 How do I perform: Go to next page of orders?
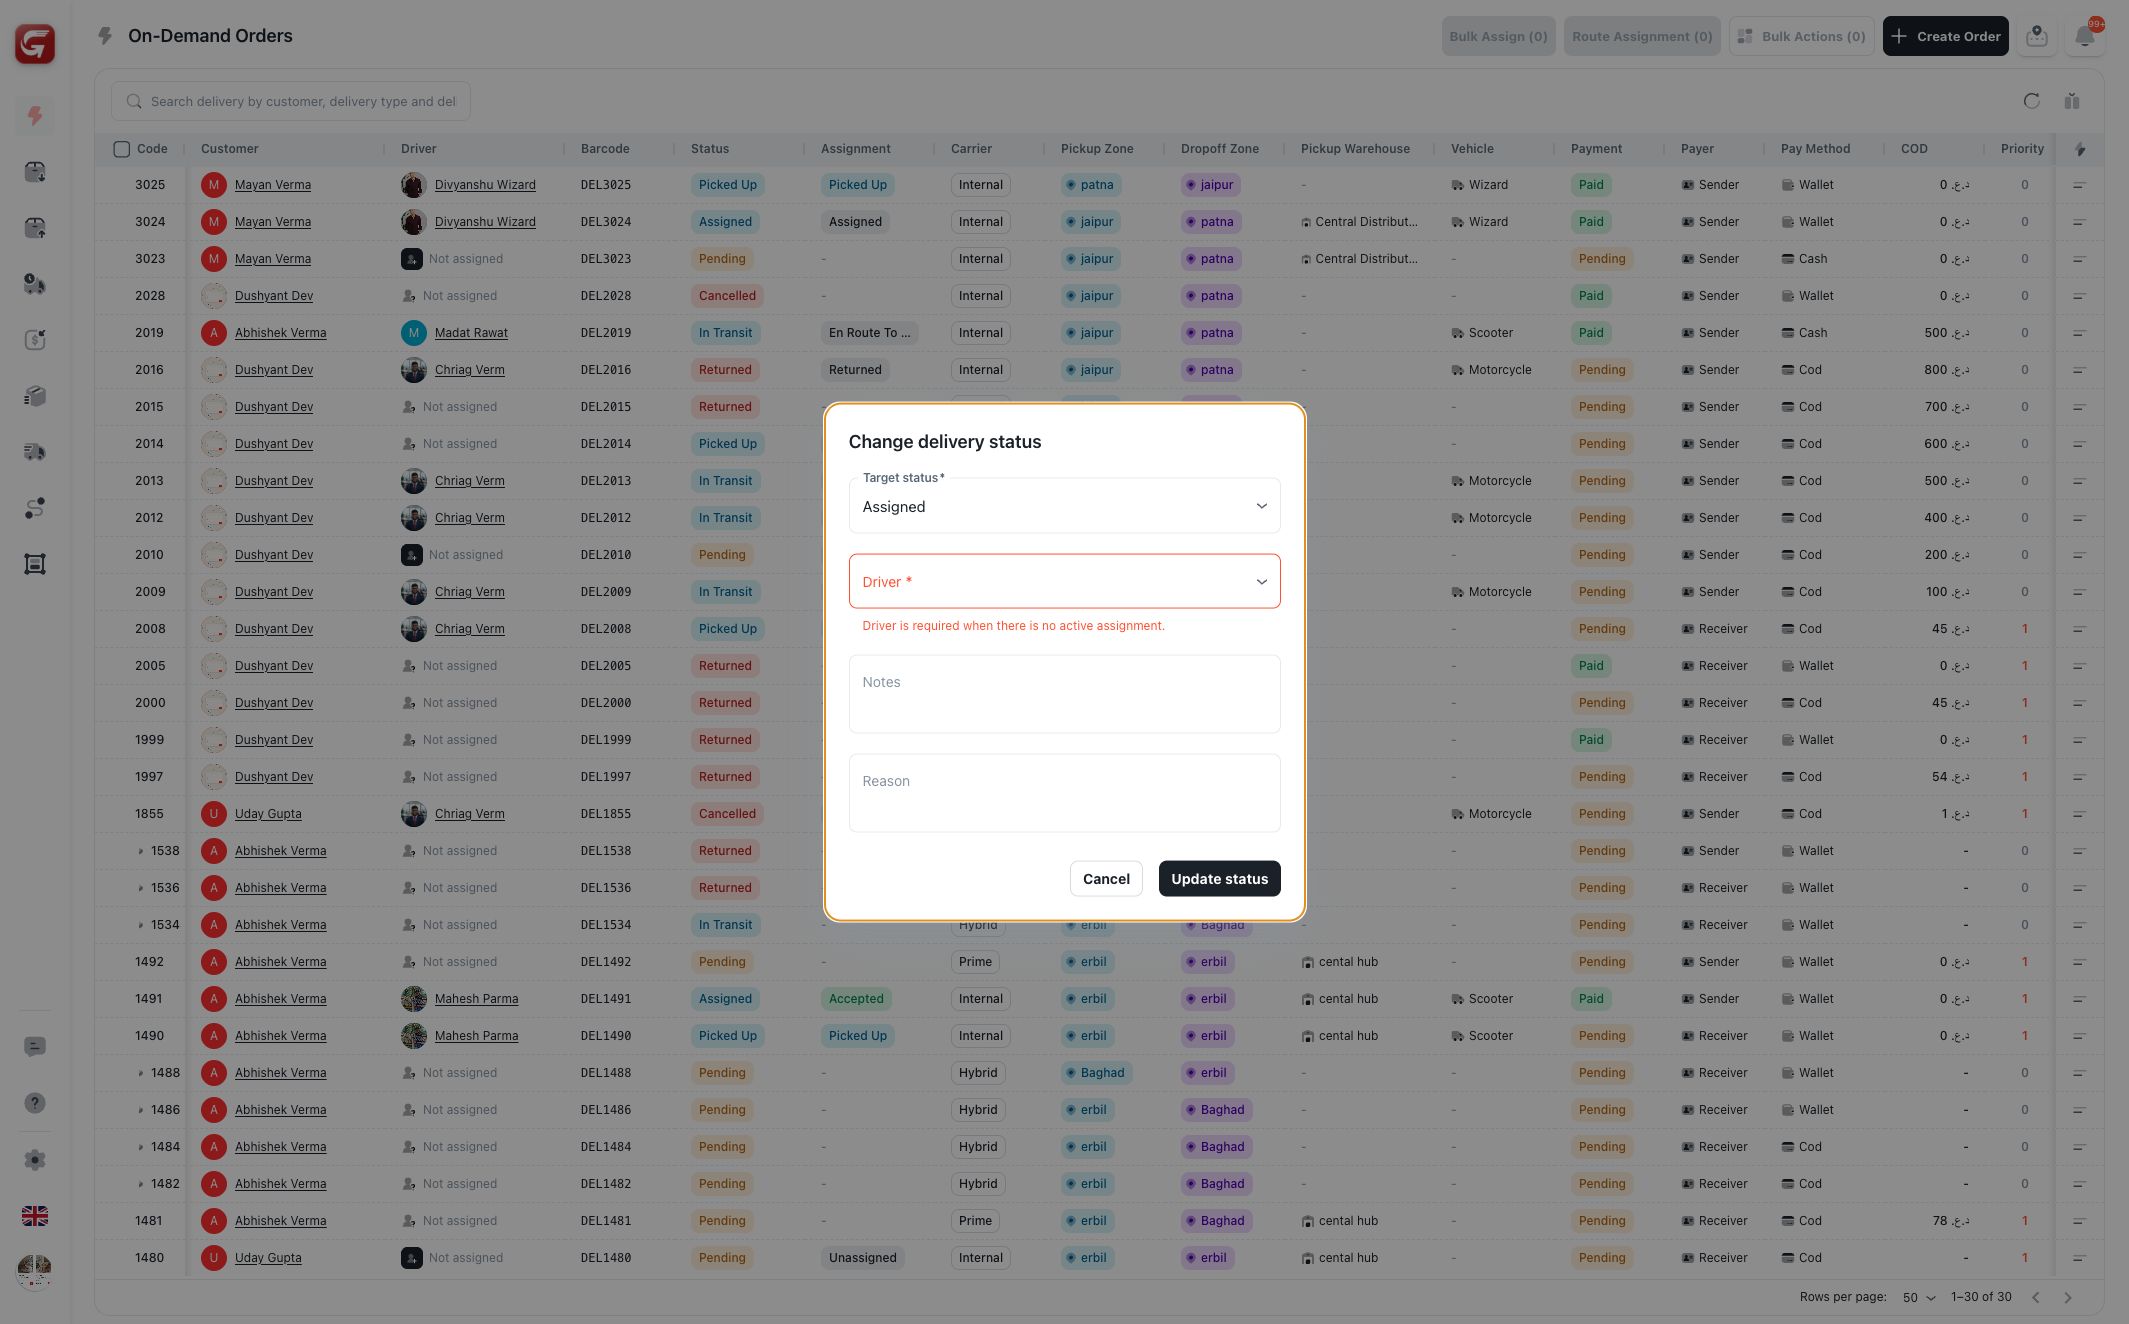click(2068, 1297)
